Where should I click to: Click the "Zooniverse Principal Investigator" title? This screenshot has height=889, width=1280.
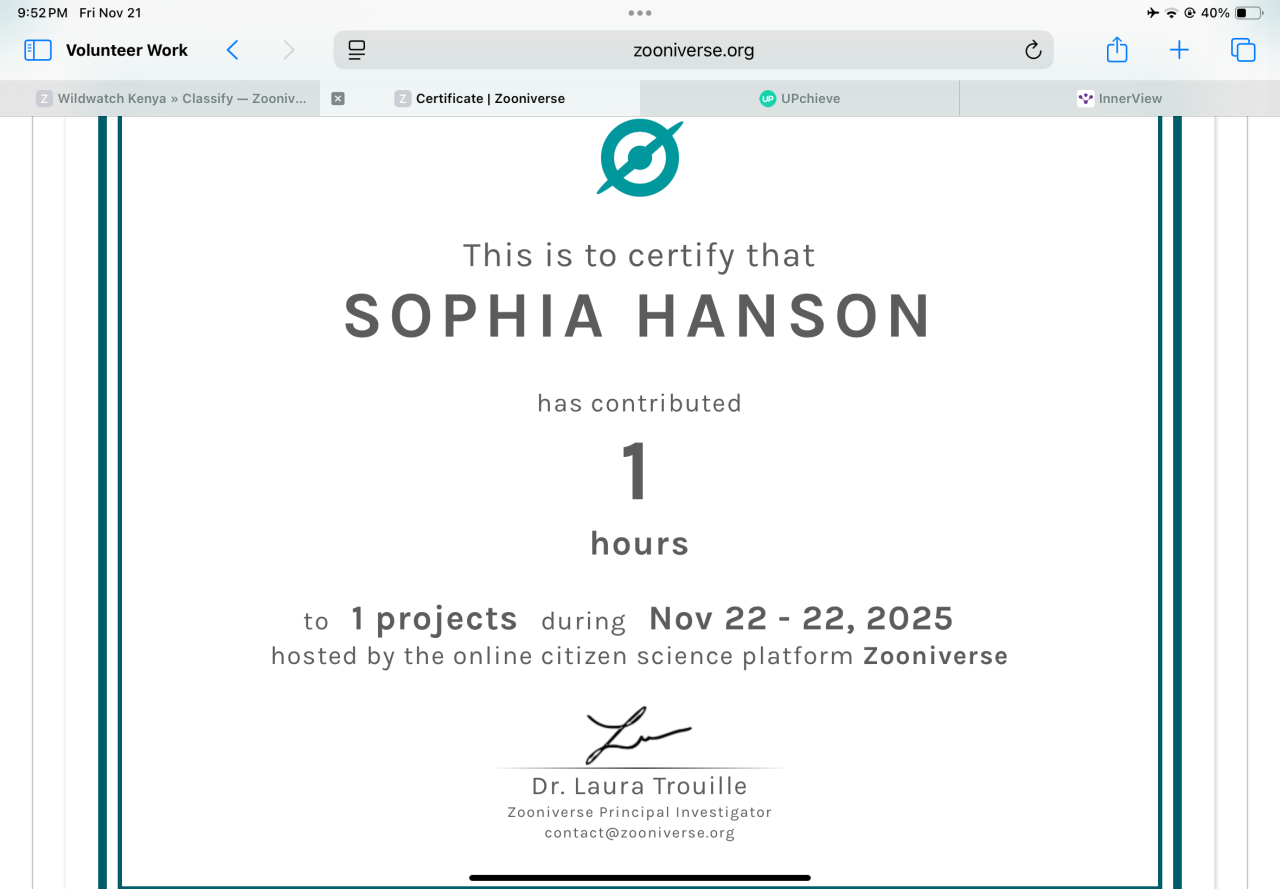point(640,812)
